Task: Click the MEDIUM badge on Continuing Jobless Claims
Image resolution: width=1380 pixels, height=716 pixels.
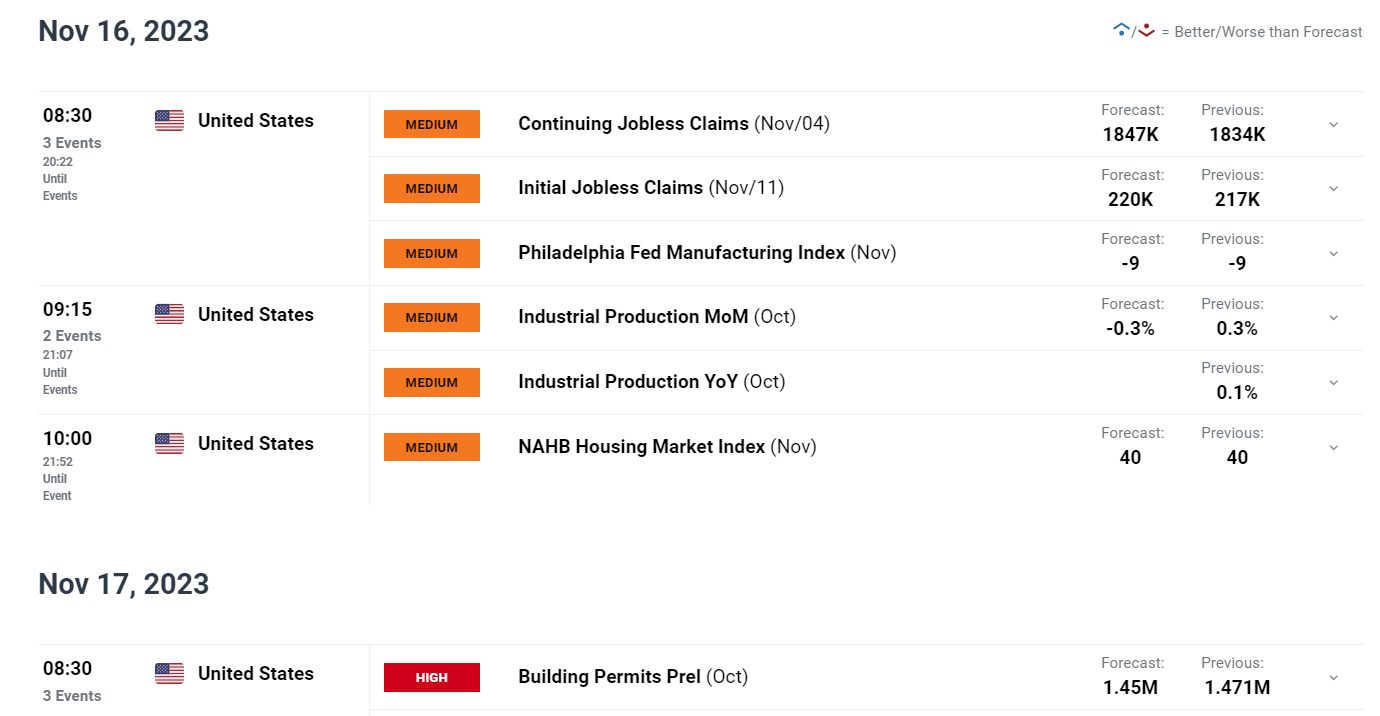Action: (432, 124)
